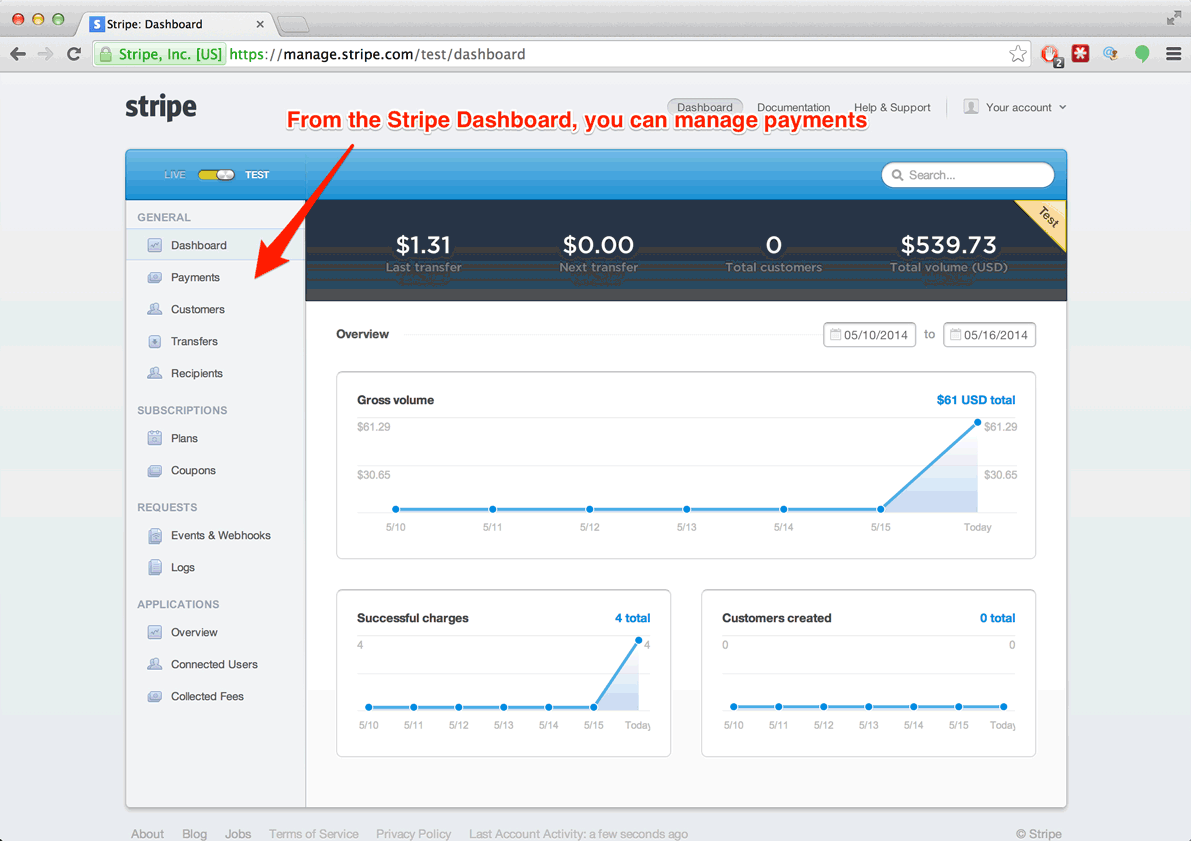Click the Logs document icon
Image resolution: width=1191 pixels, height=841 pixels.
(155, 568)
